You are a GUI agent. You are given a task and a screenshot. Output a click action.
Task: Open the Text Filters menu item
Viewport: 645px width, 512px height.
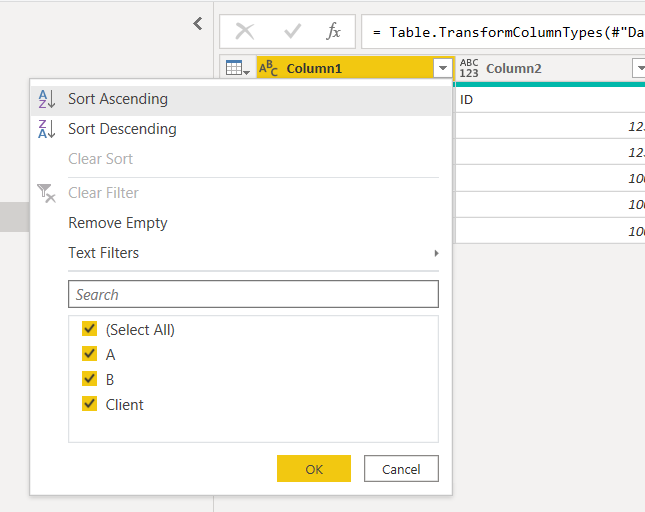click(x=241, y=253)
